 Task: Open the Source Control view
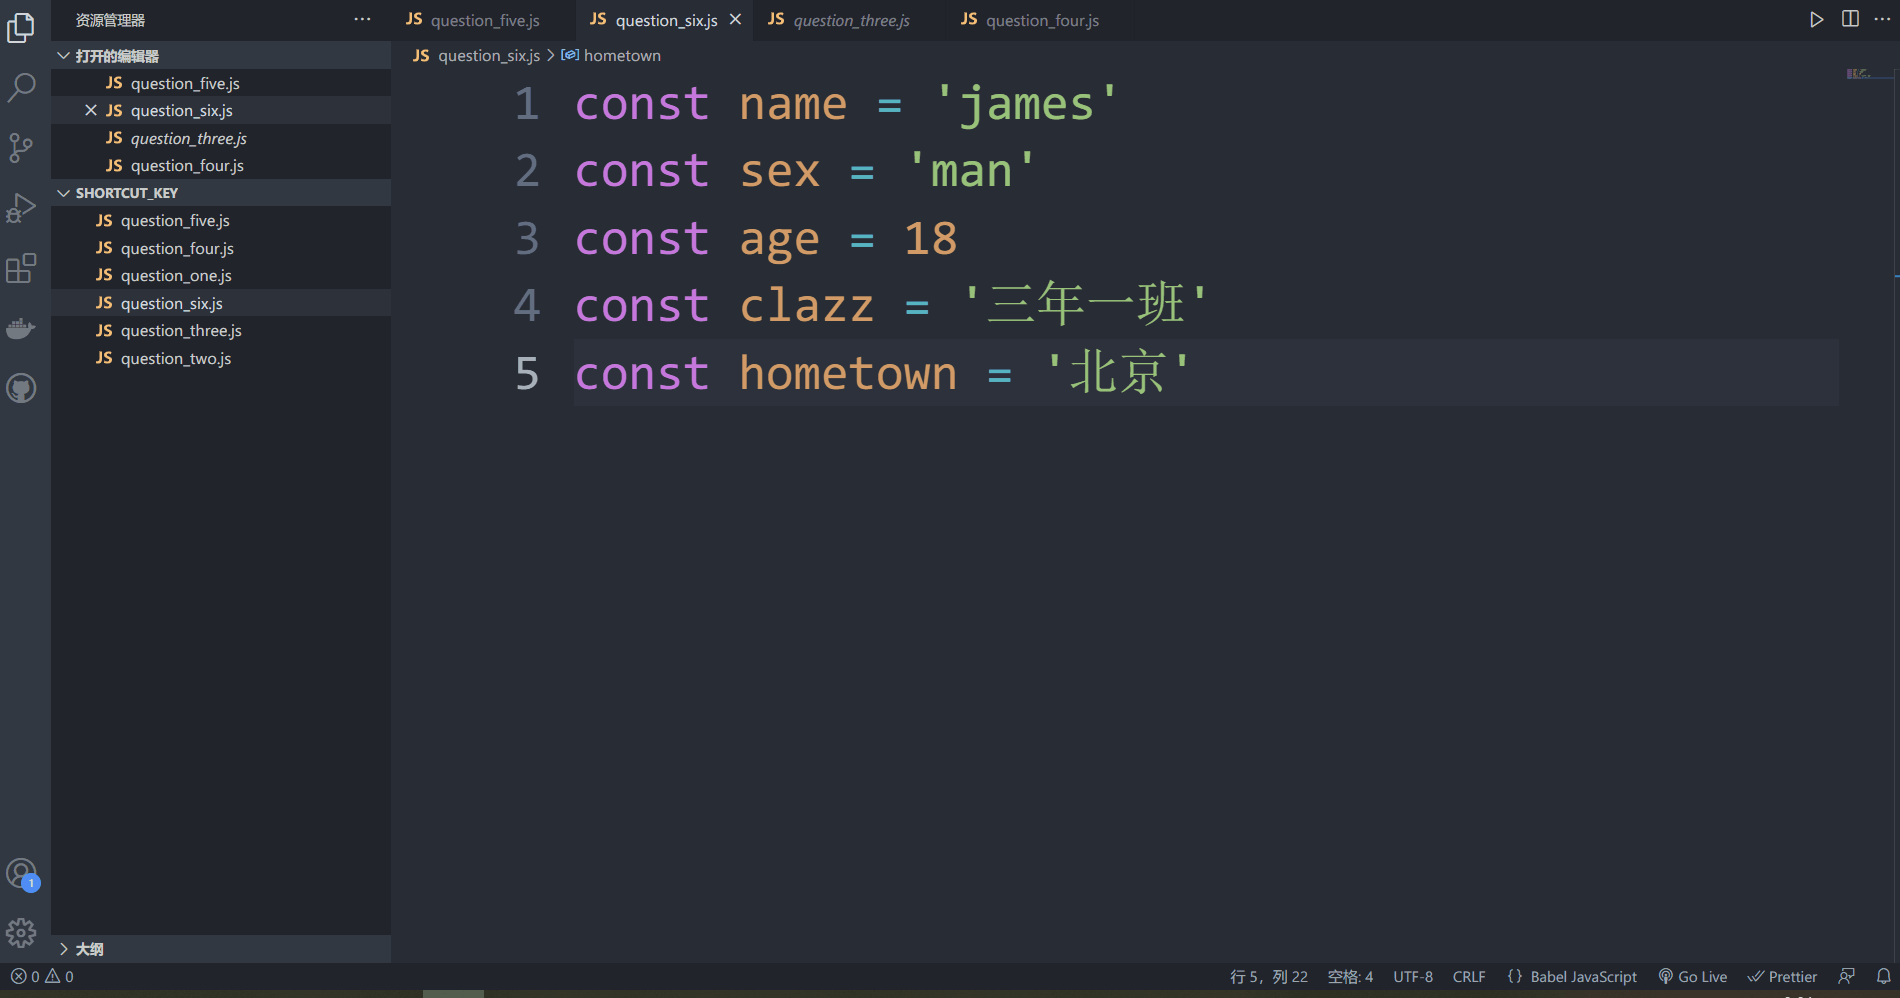[21, 148]
